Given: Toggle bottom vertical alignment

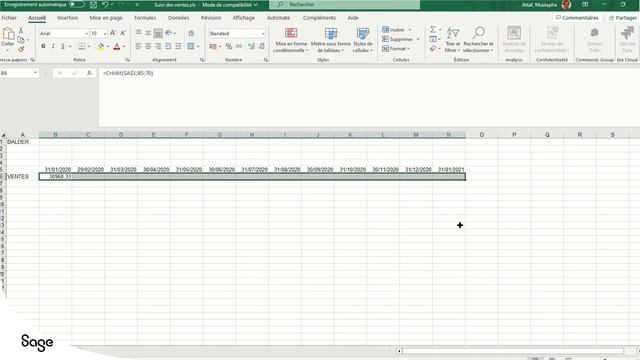Looking at the screenshot, I should tap(158, 33).
